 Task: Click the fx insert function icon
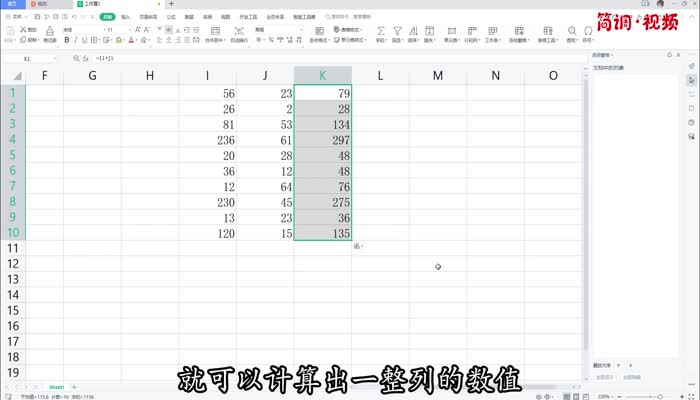(86, 59)
